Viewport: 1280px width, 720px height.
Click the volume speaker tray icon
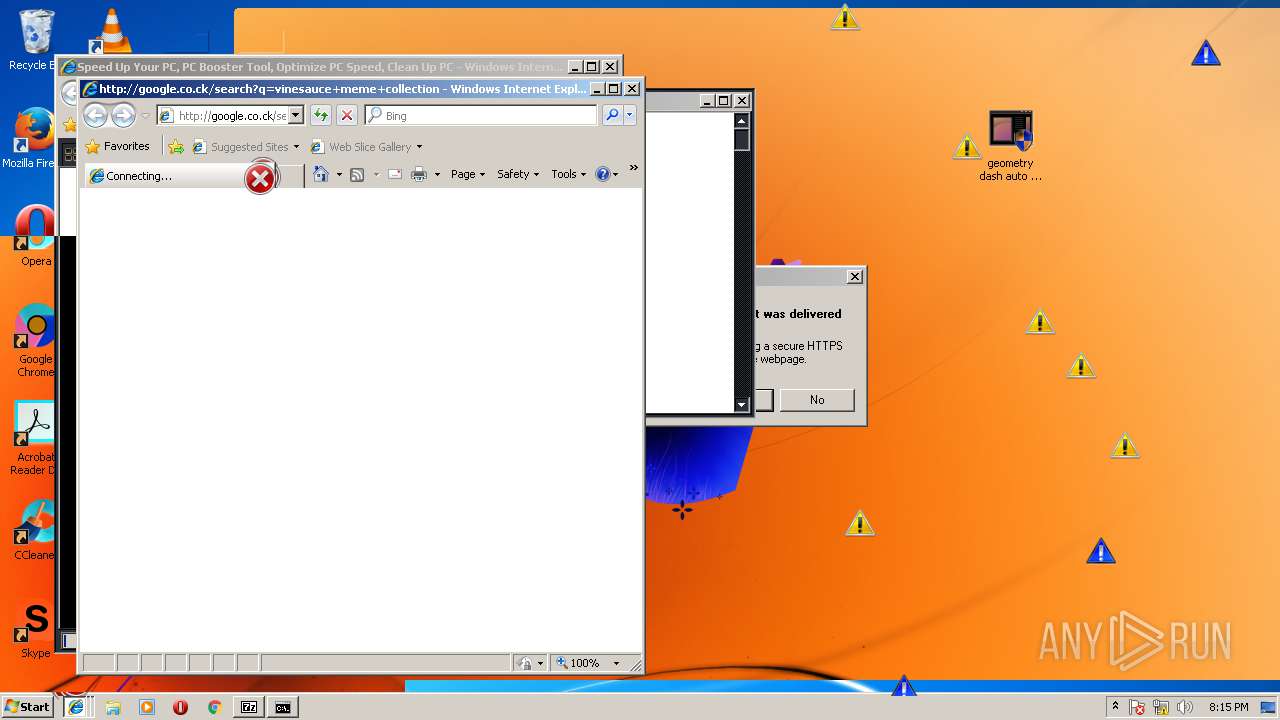click(x=1185, y=707)
